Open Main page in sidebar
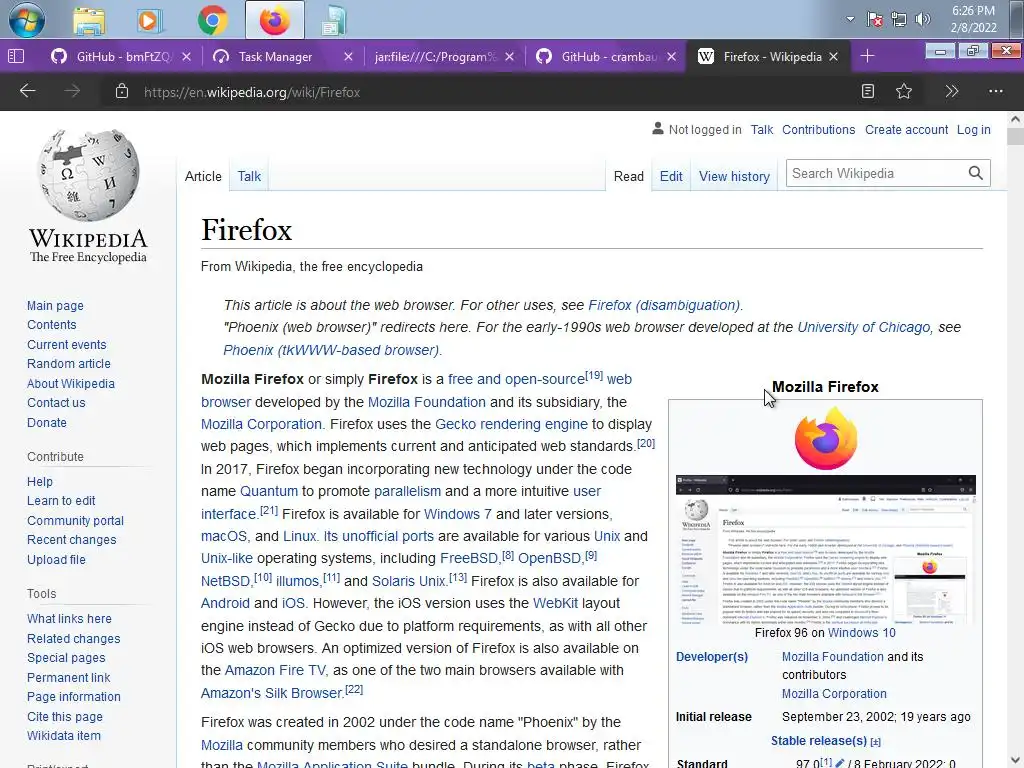 pos(56,306)
